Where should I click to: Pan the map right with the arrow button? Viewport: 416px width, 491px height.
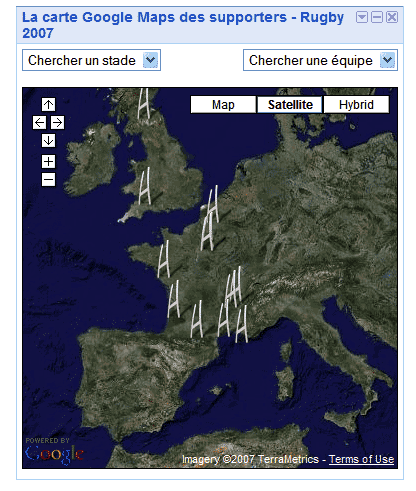coord(57,122)
